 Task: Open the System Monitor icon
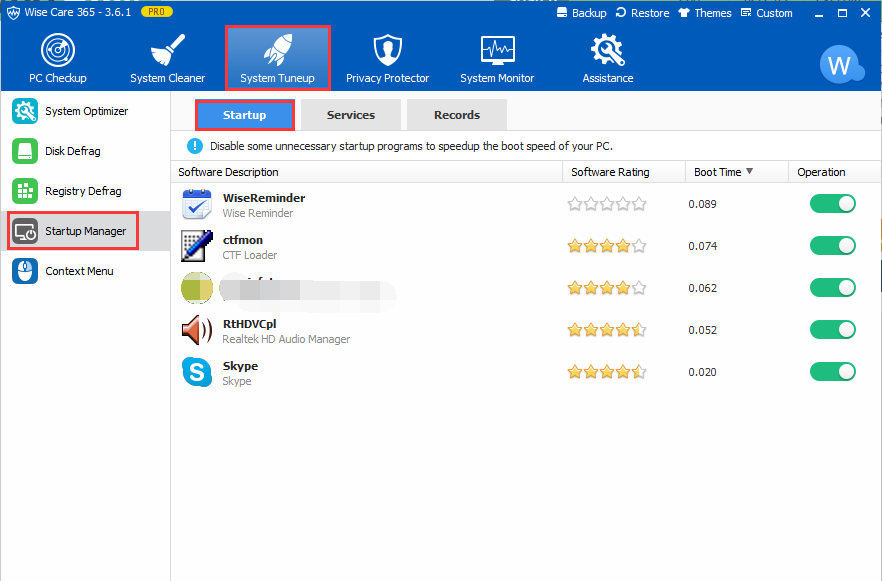pyautogui.click(x=497, y=49)
